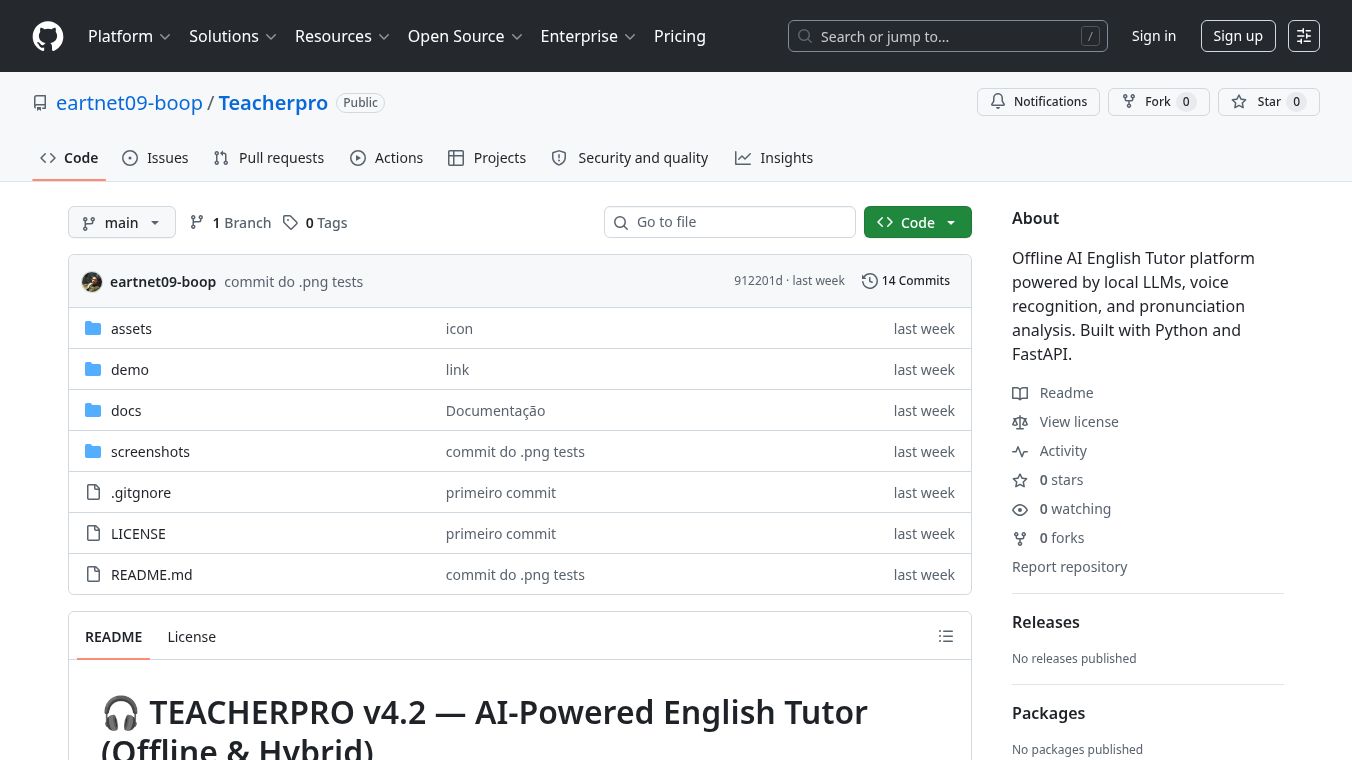Click the eye icon beside 0 watching
The image size is (1352, 760).
point(1020,509)
